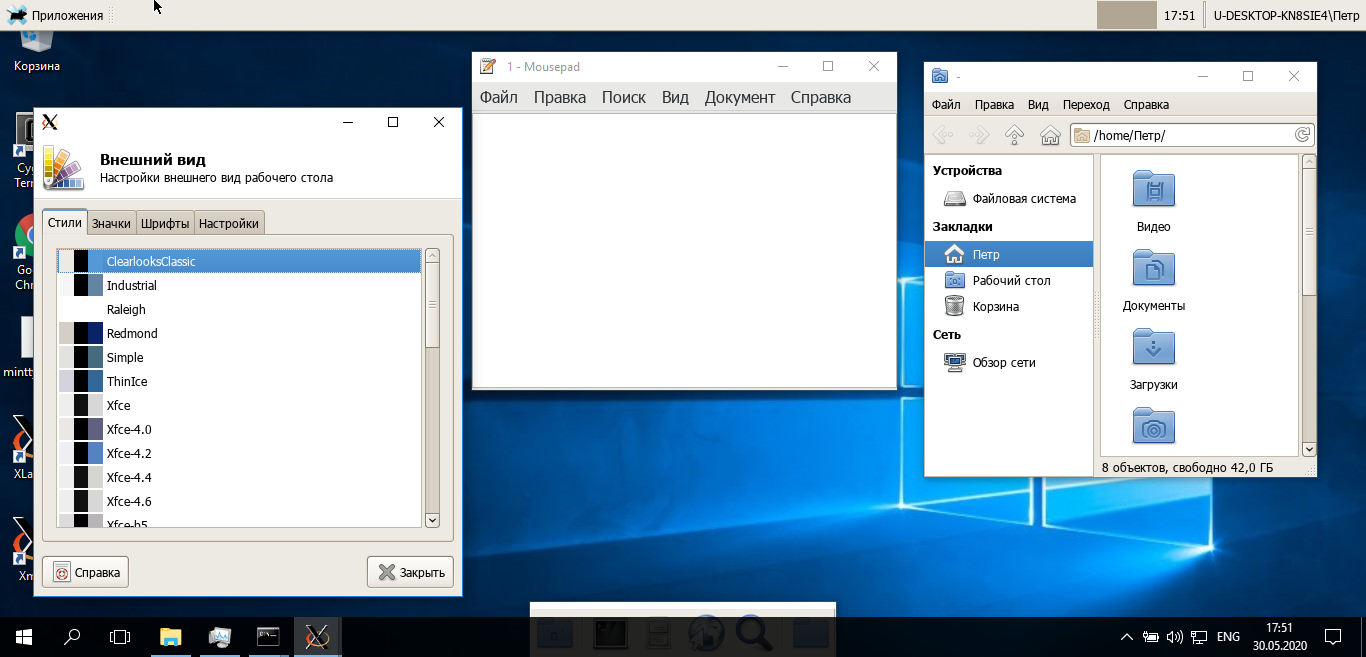The height and width of the screenshot is (657, 1366).
Task: Open Обзор сети in the sidebar
Action: (1003, 363)
